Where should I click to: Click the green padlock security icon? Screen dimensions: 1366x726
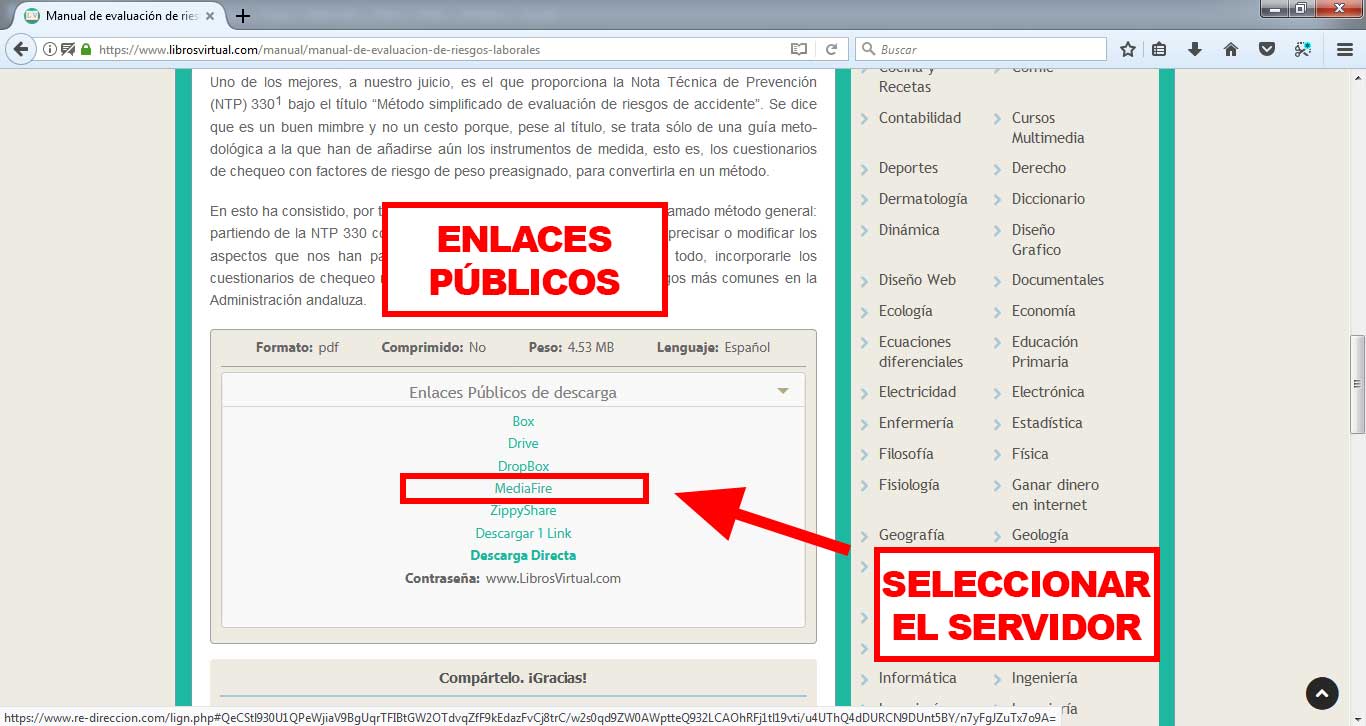85,49
